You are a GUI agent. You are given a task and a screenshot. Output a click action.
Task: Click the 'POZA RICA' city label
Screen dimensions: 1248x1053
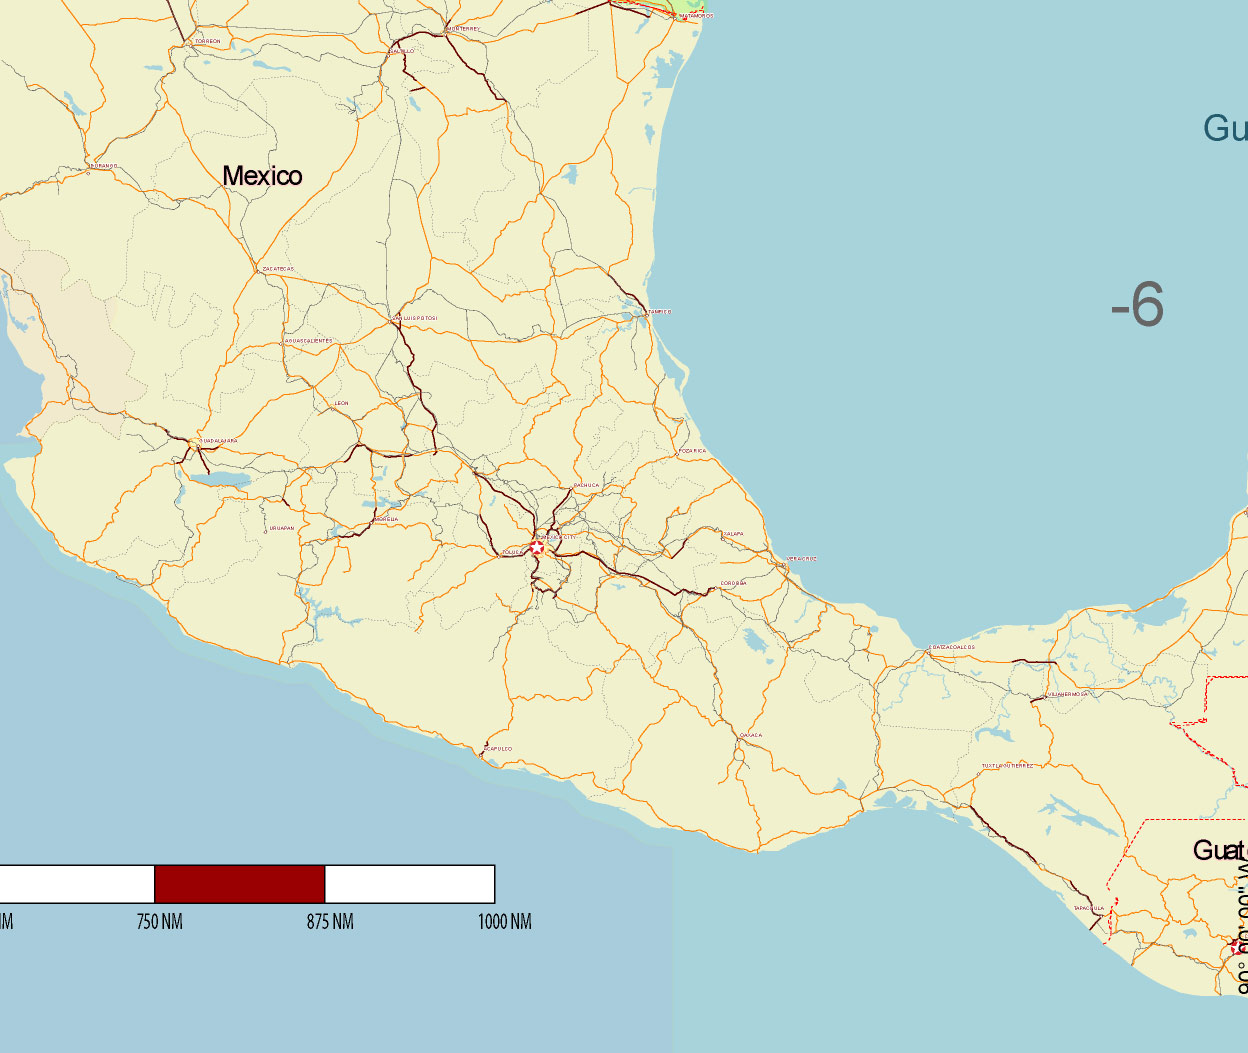692,451
